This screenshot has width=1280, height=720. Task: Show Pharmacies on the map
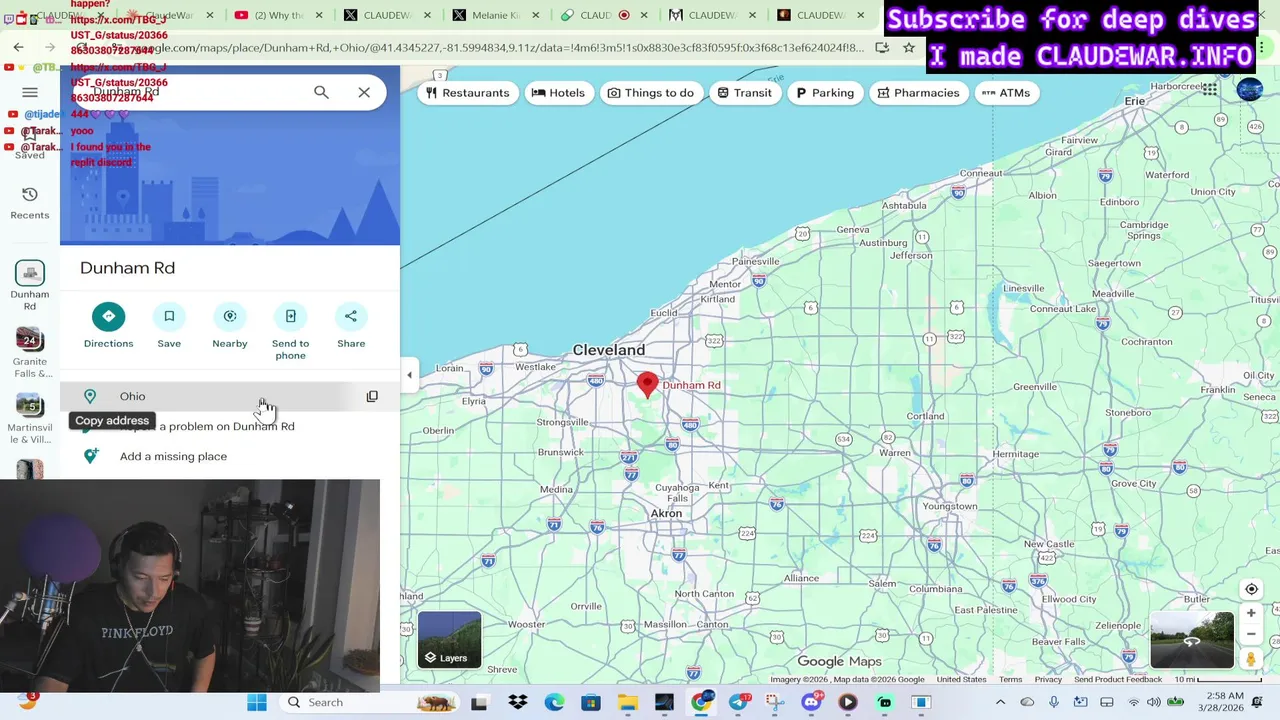pyautogui.click(x=918, y=92)
